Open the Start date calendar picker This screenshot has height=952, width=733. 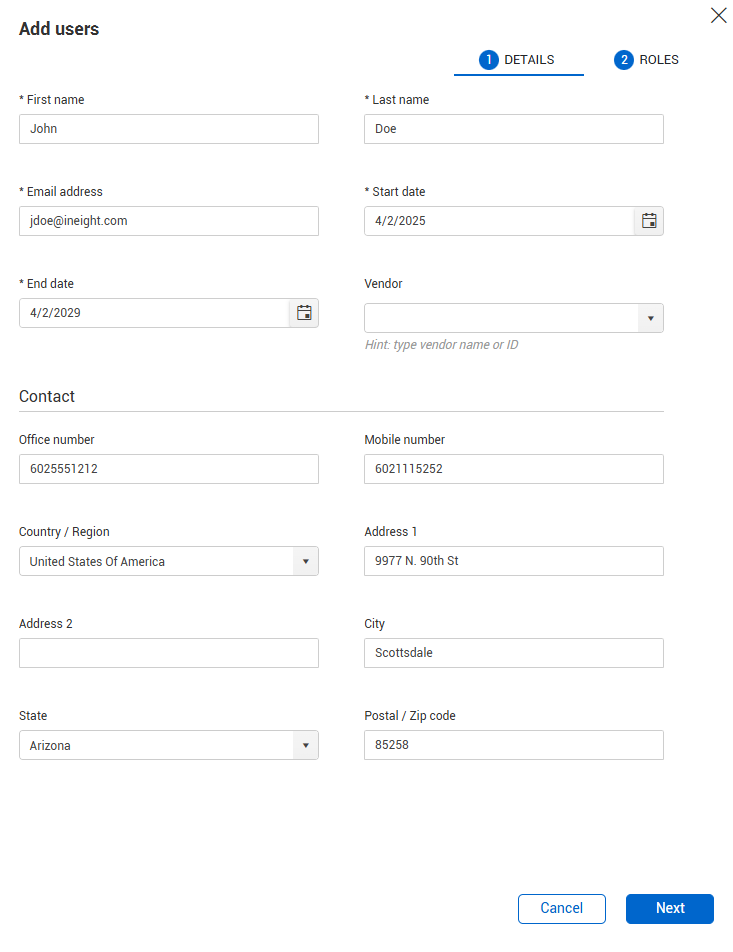[x=649, y=221]
